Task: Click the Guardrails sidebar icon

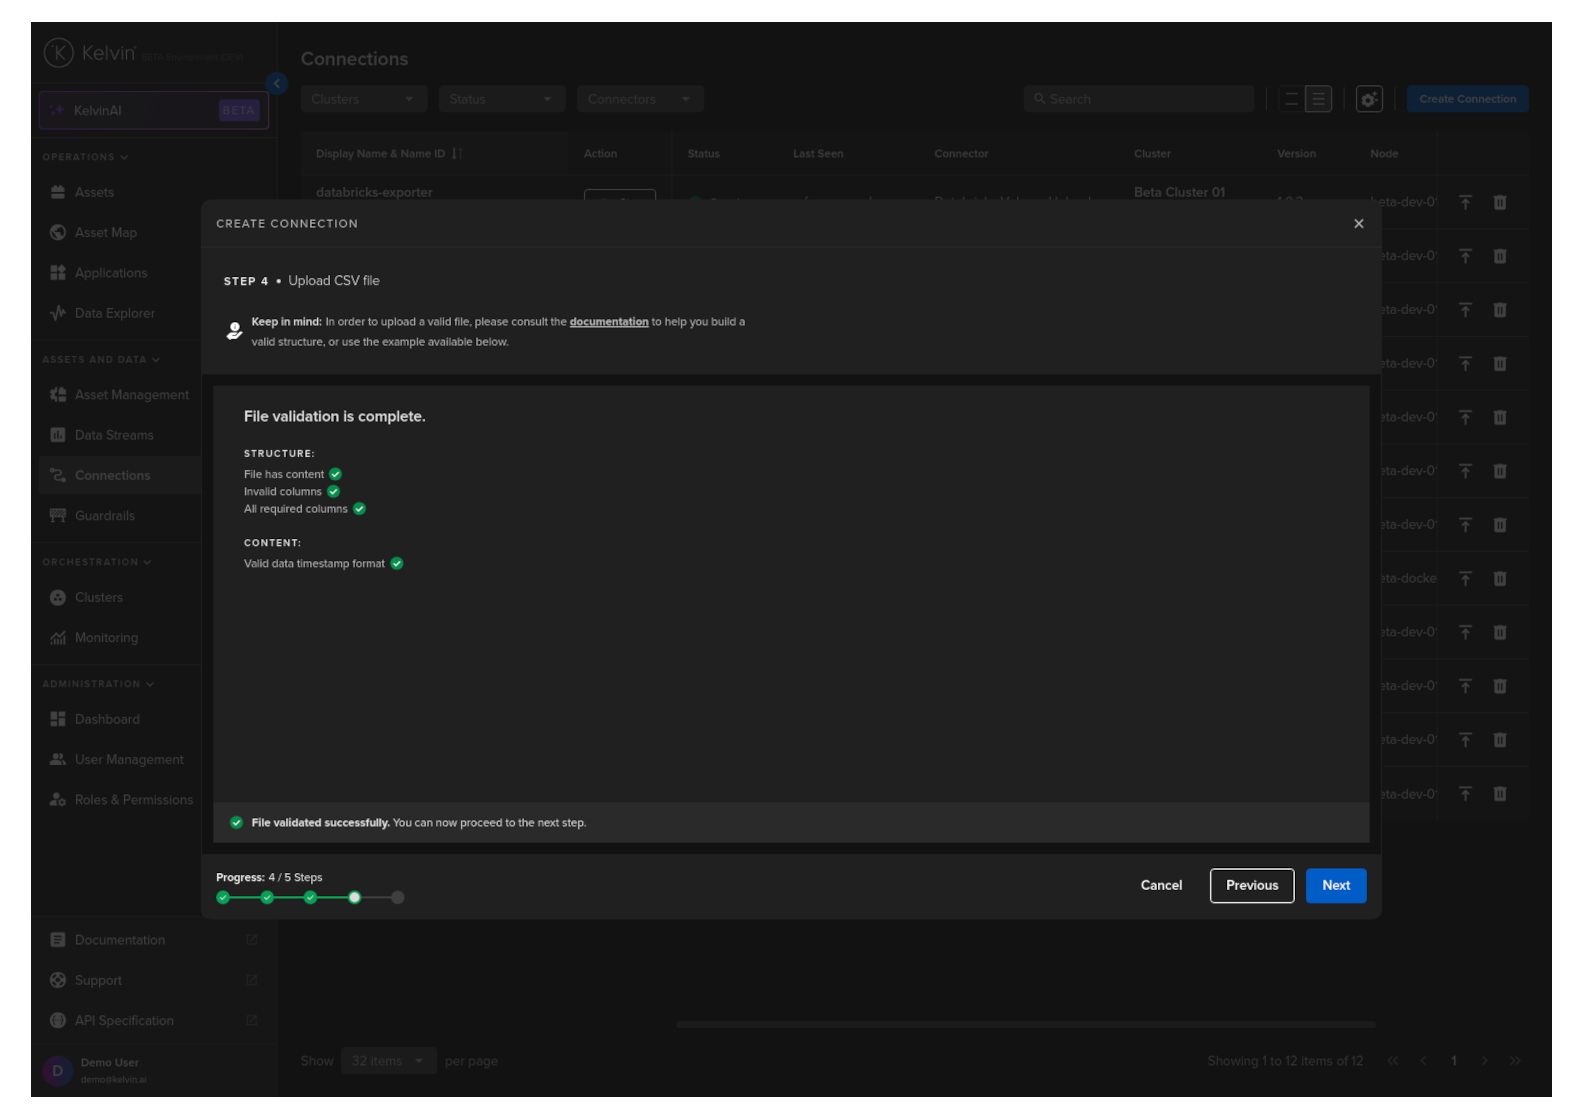Action: [x=58, y=516]
